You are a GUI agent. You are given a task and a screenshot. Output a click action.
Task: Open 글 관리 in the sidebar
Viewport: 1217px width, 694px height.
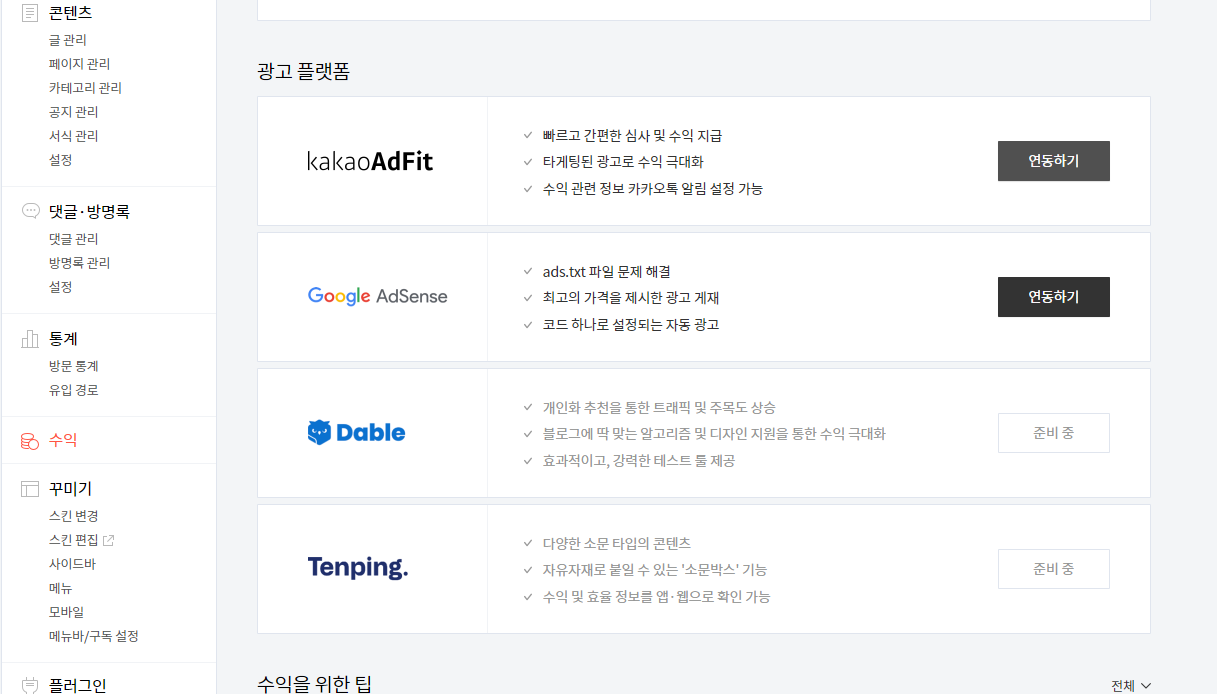point(68,40)
